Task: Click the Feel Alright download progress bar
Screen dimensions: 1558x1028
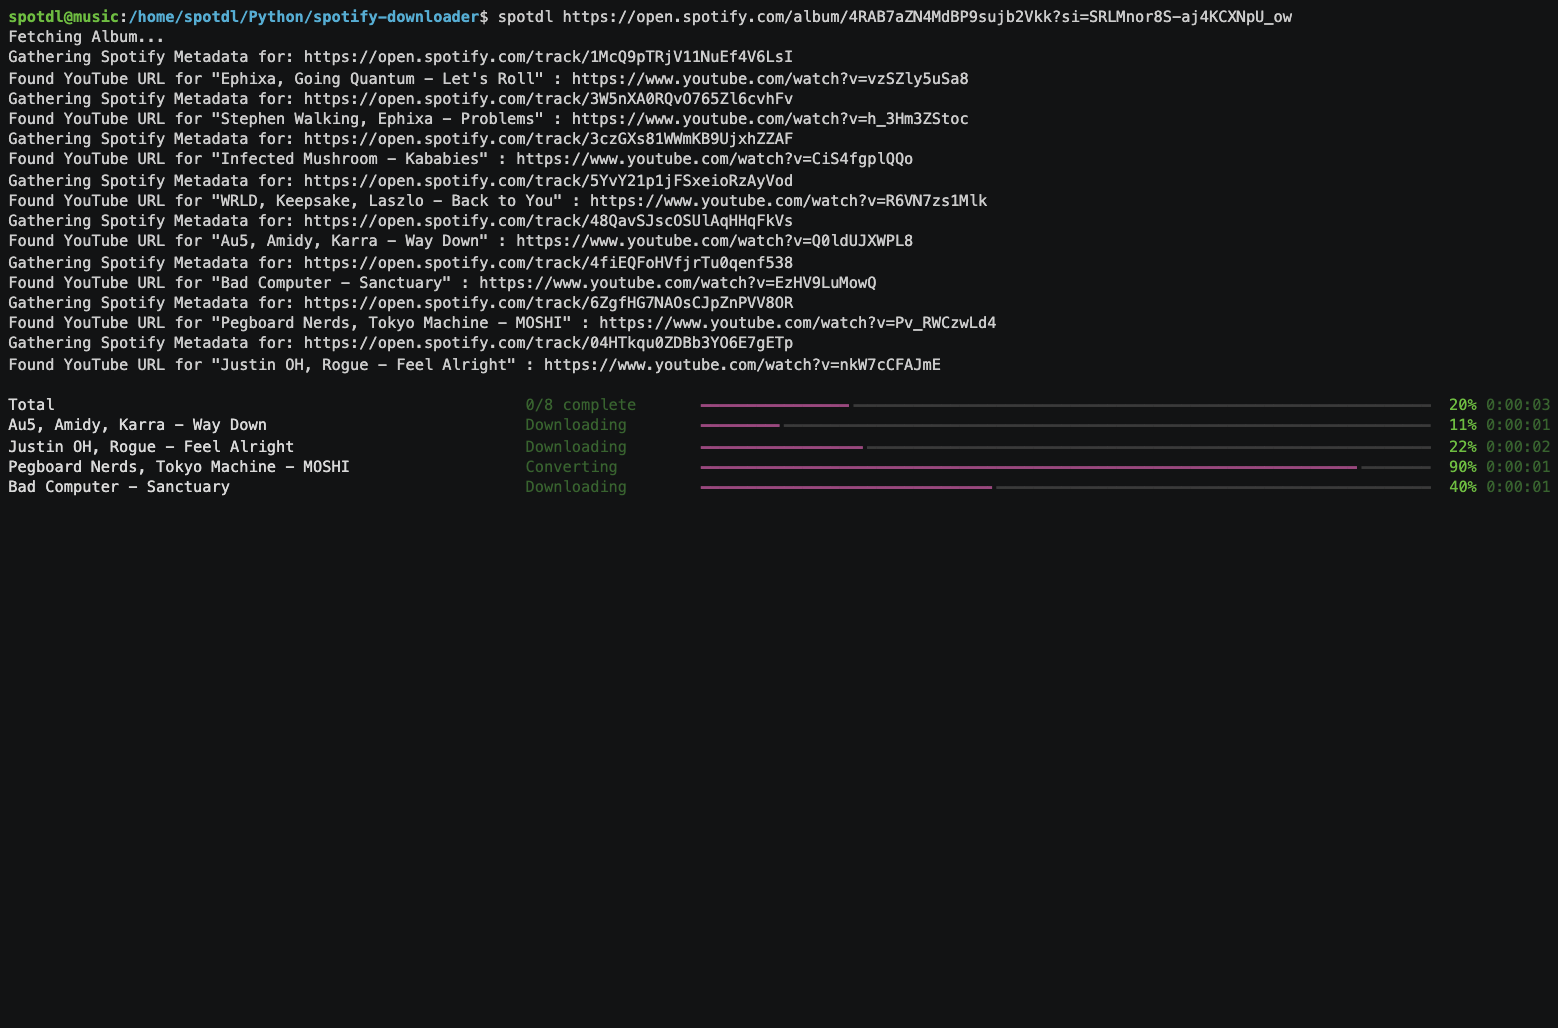Action: (x=1065, y=447)
